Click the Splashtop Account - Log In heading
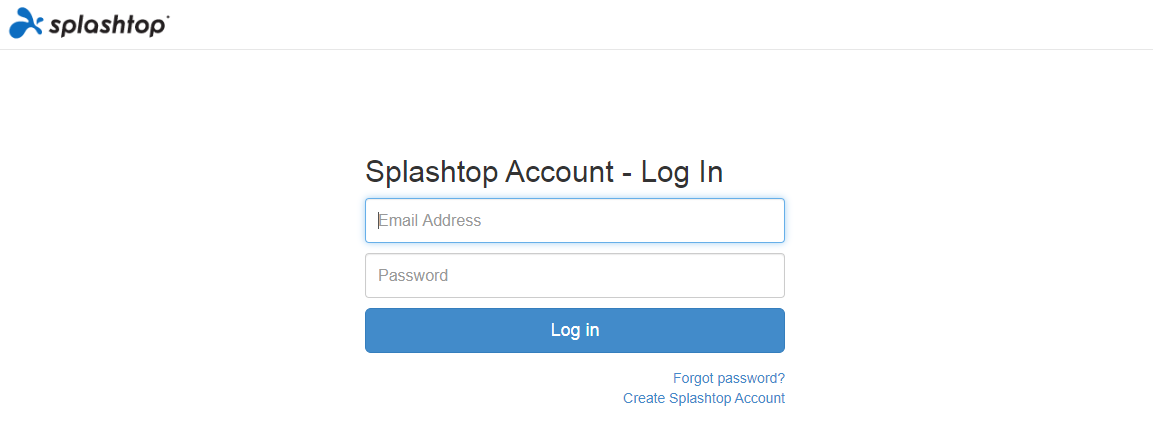This screenshot has height=421, width=1153. click(544, 172)
